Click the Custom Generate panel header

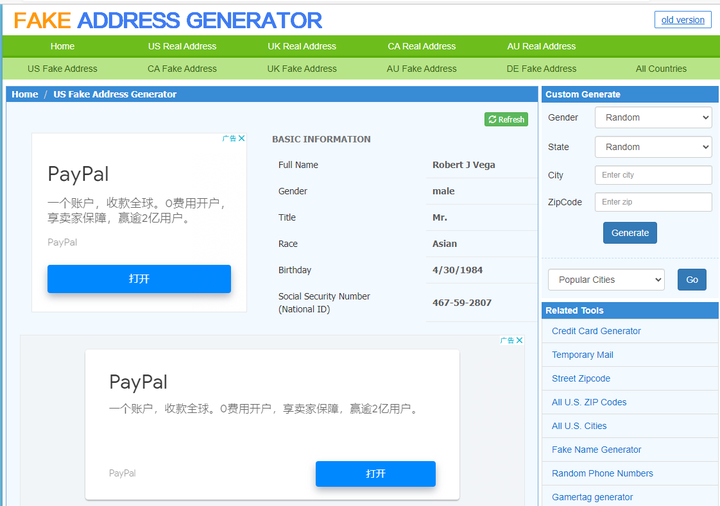coord(630,94)
